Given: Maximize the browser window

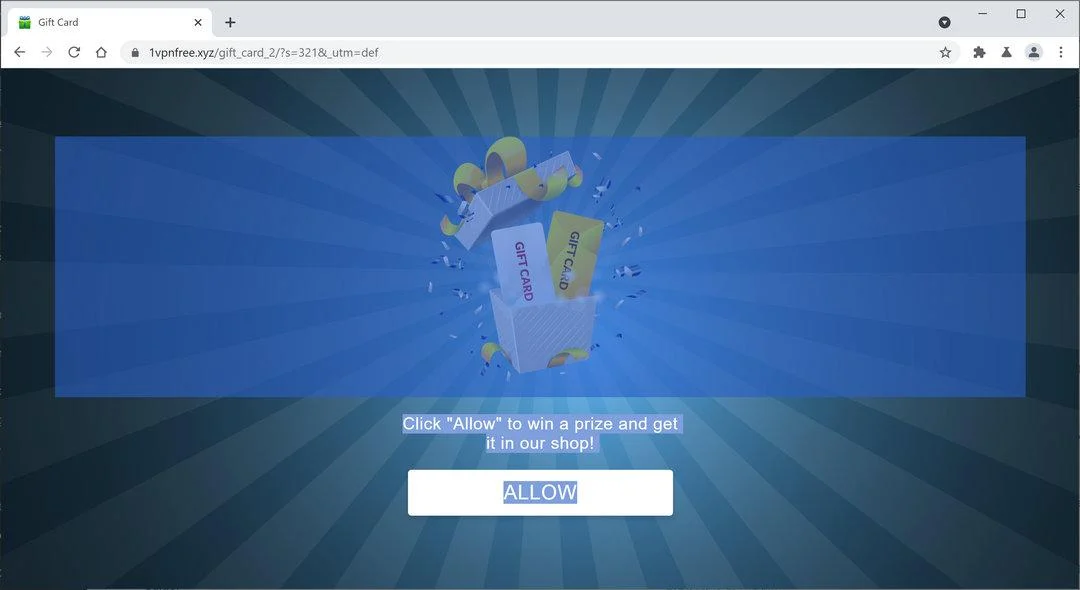Looking at the screenshot, I should coord(1021,14).
